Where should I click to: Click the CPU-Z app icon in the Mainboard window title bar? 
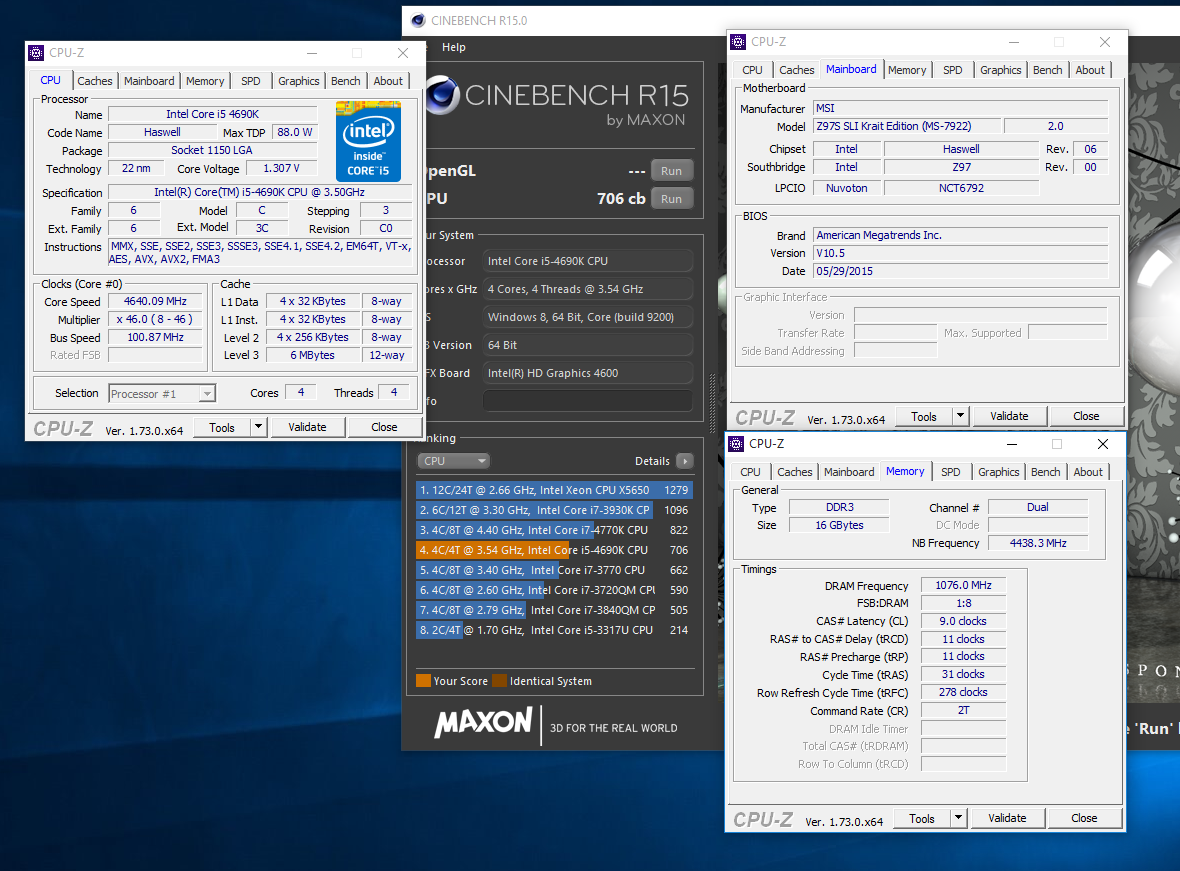coord(738,42)
